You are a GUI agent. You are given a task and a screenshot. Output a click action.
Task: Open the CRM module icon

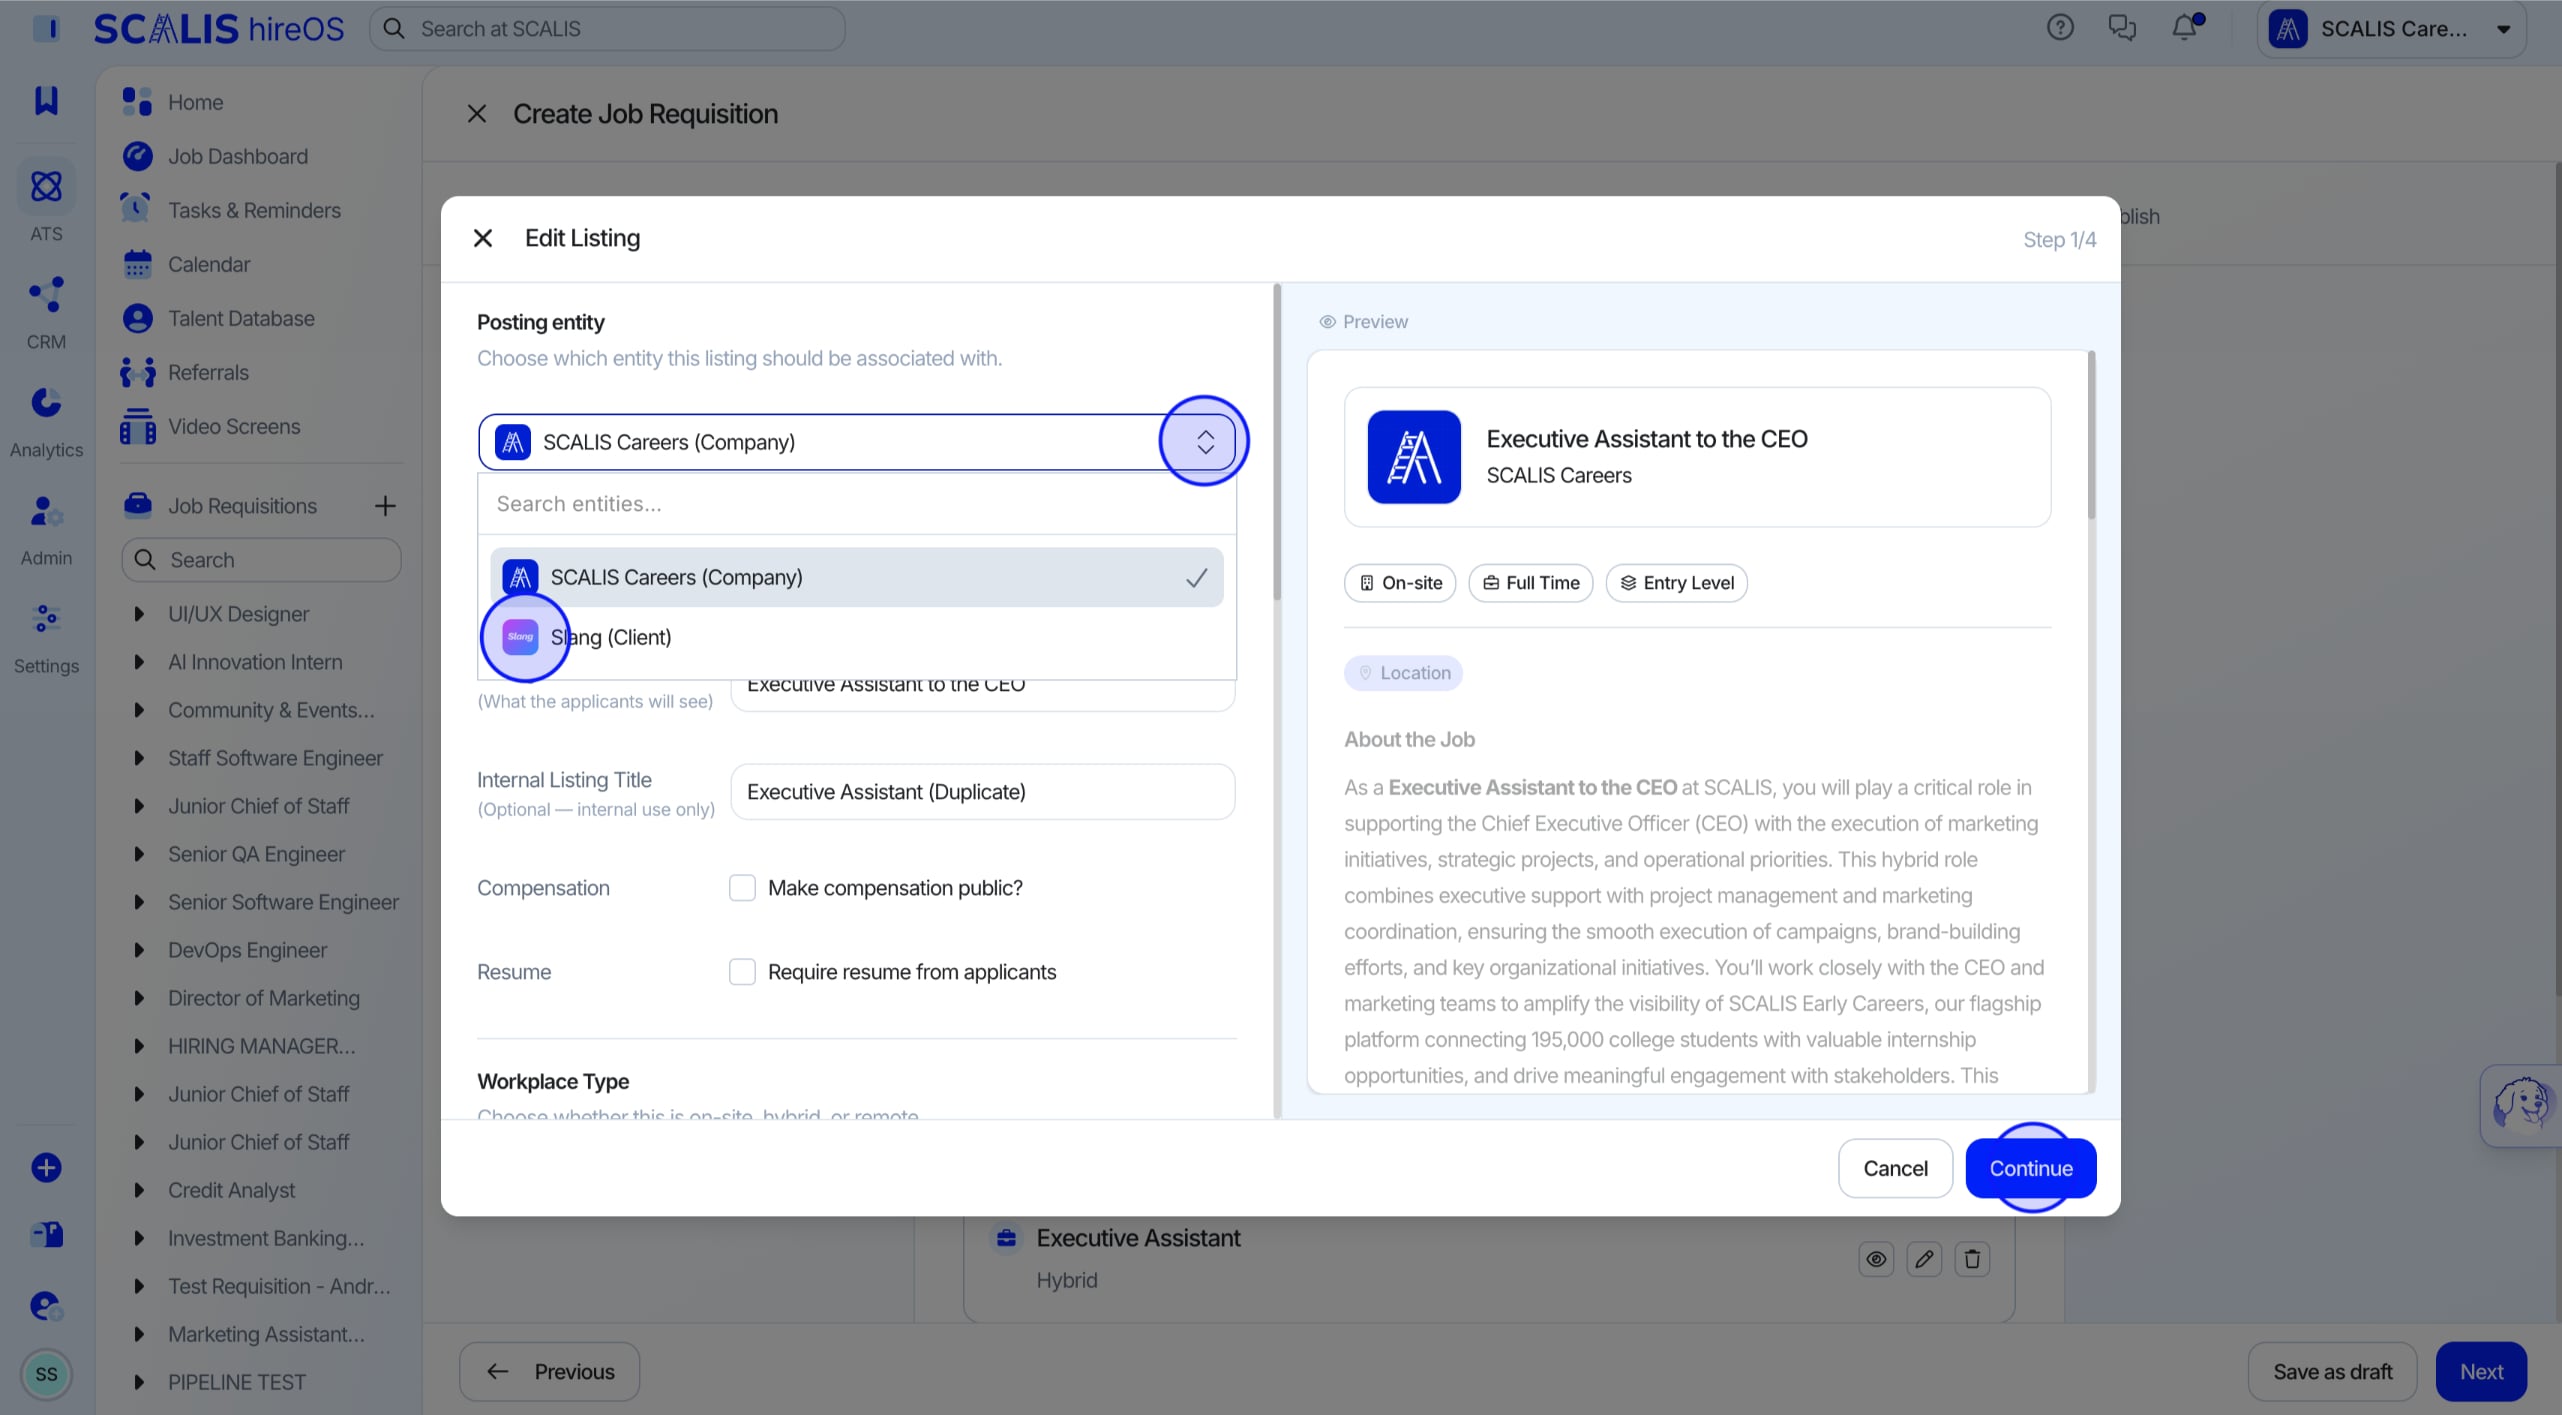tap(46, 295)
